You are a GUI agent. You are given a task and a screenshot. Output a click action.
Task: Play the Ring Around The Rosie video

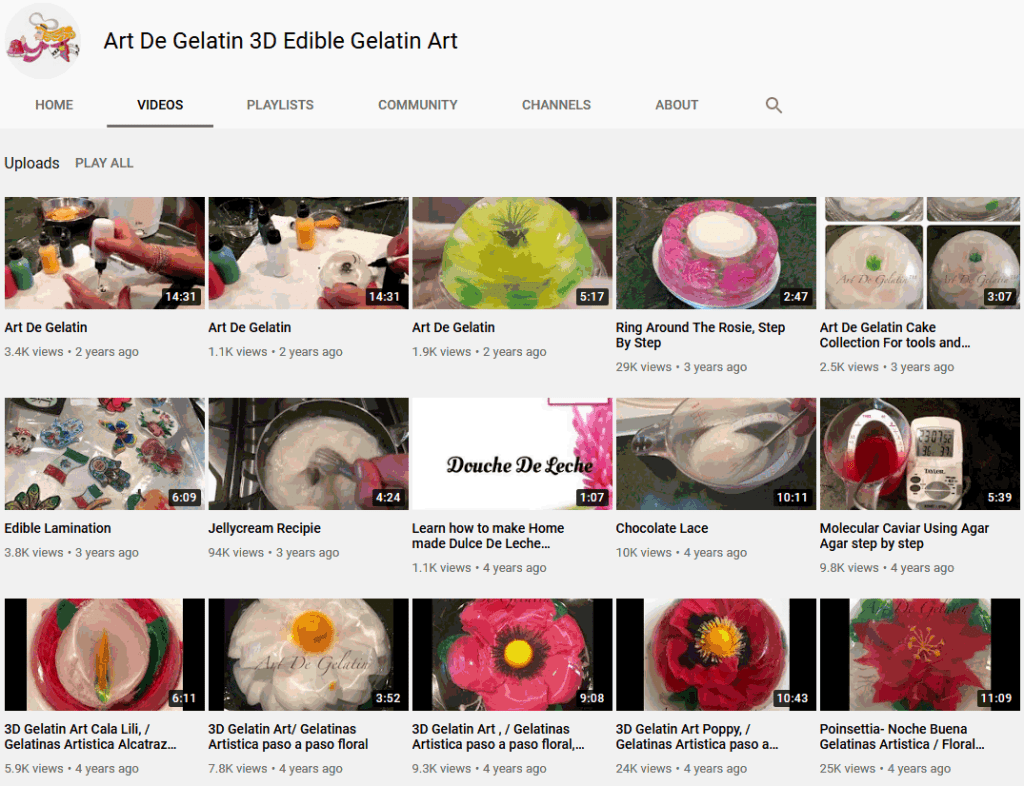point(715,251)
